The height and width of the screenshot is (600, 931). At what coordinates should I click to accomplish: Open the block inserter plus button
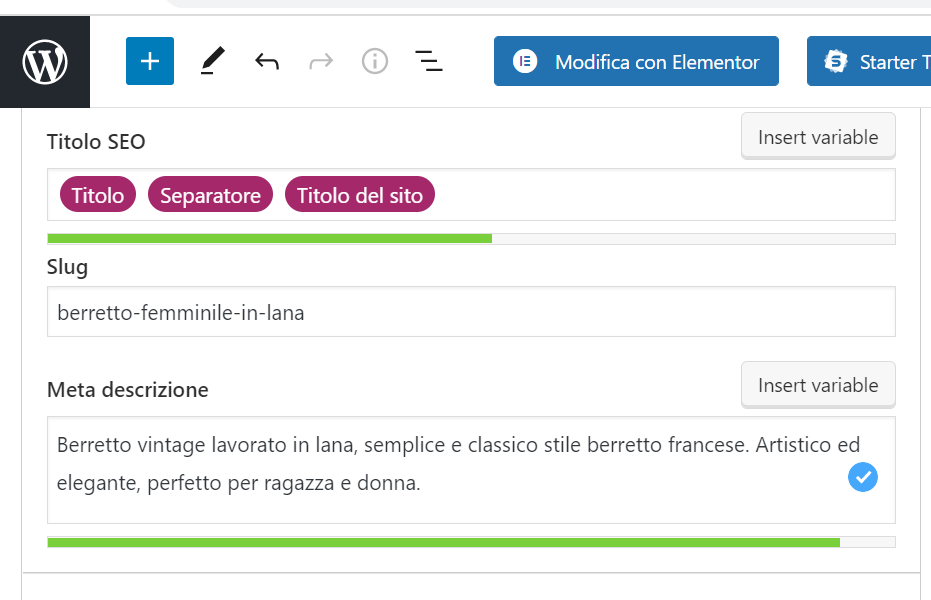pyautogui.click(x=150, y=61)
